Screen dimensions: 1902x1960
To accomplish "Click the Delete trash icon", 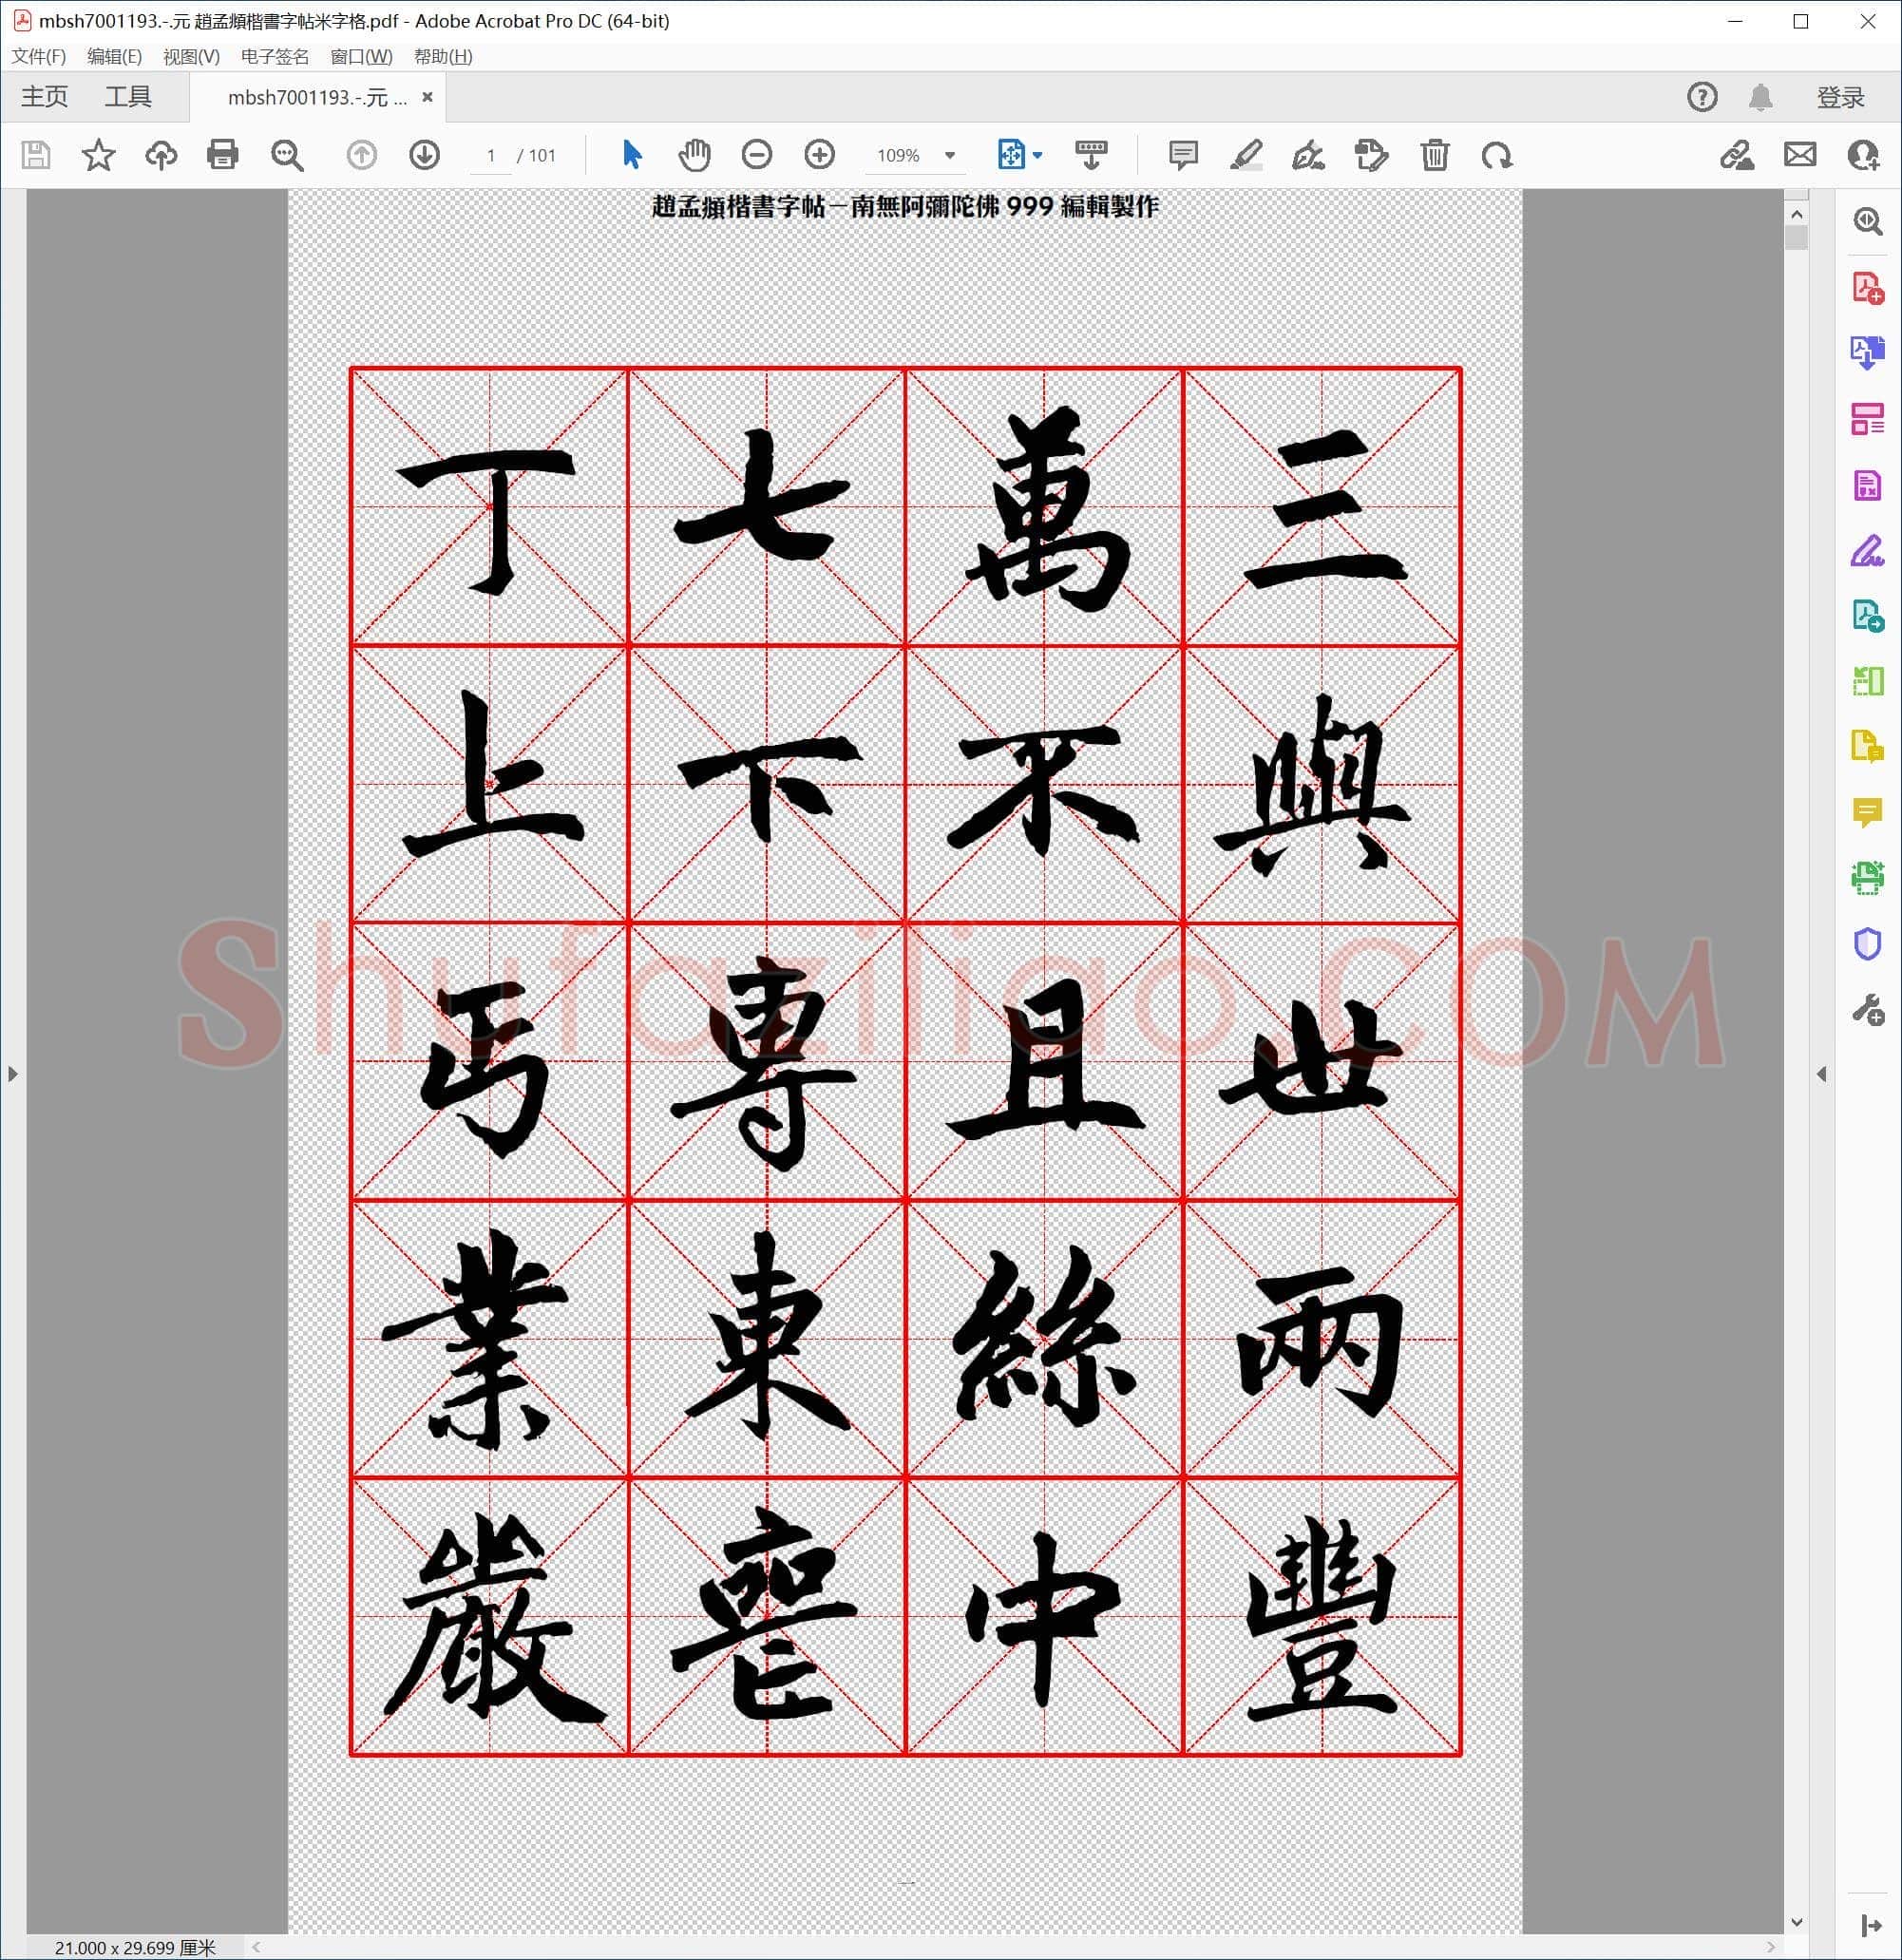I will tap(1434, 155).
